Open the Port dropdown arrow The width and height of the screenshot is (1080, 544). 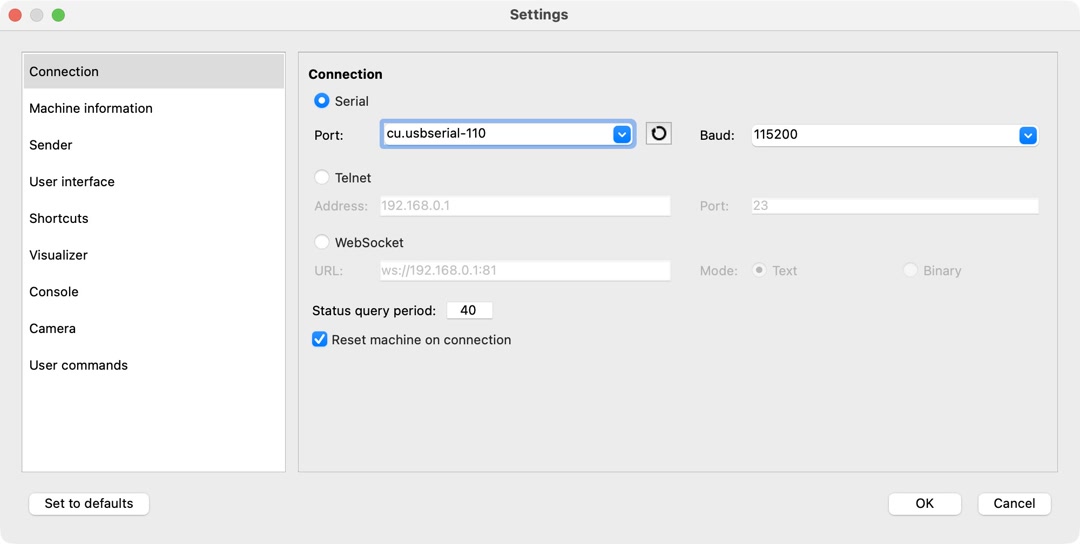(622, 134)
